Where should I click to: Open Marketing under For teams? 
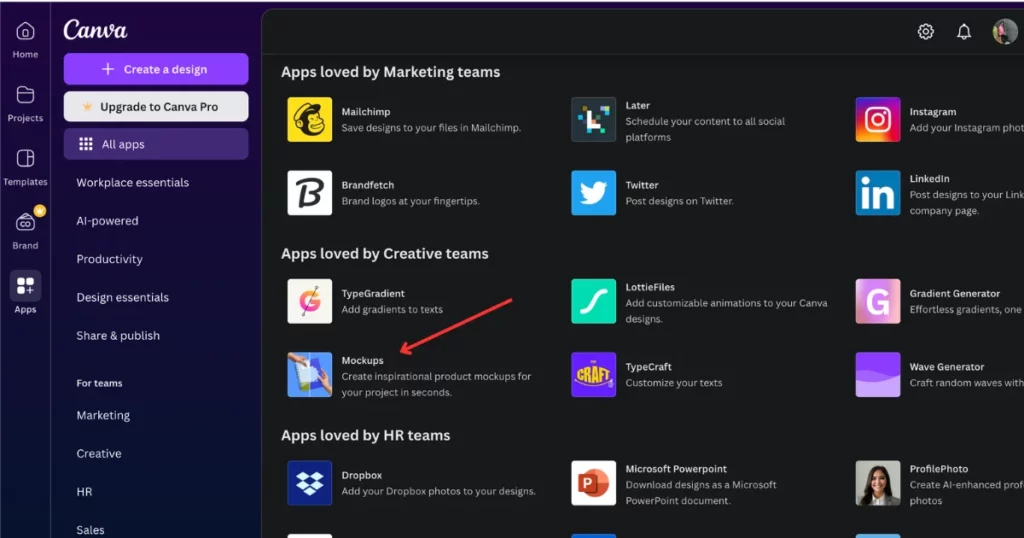103,415
